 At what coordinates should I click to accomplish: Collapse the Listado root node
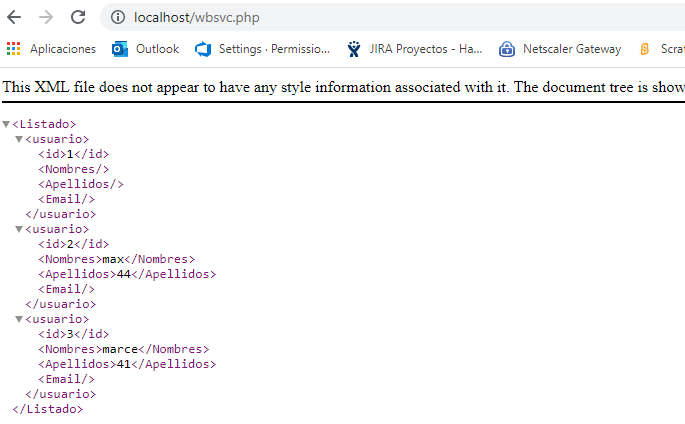(x=6, y=125)
